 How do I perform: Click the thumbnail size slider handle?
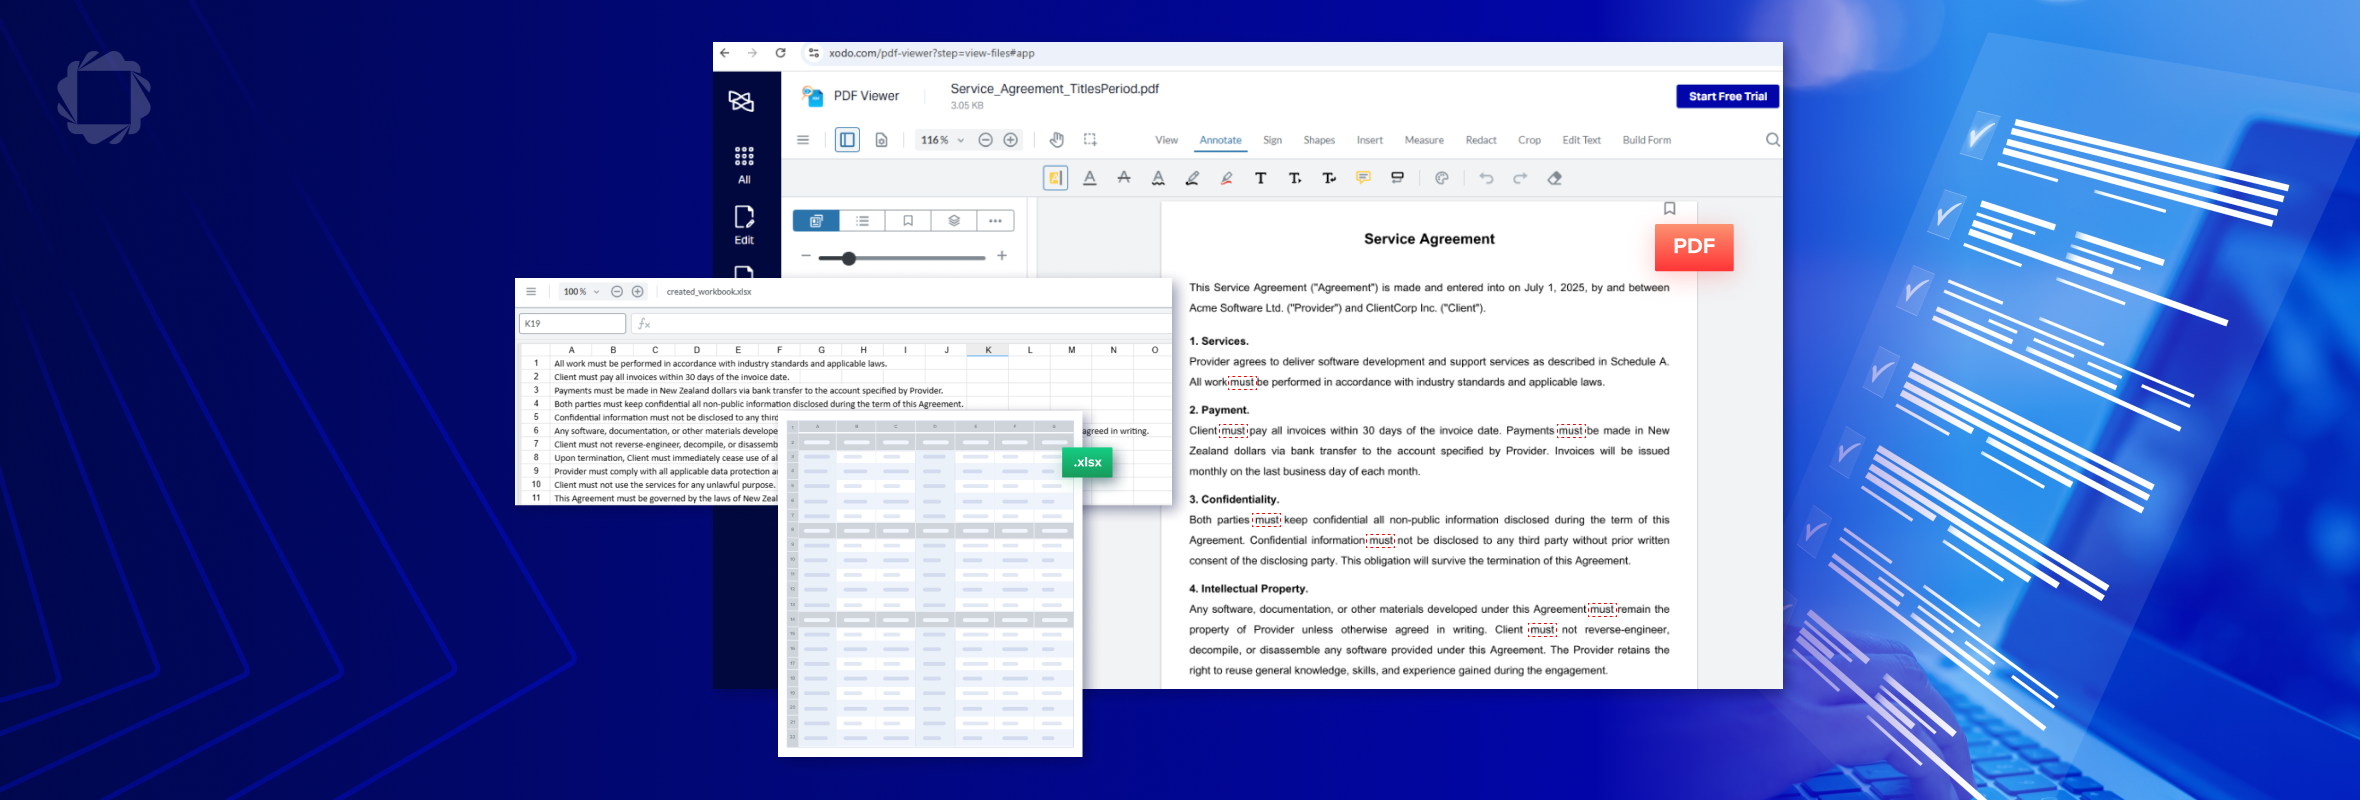pyautogui.click(x=849, y=258)
